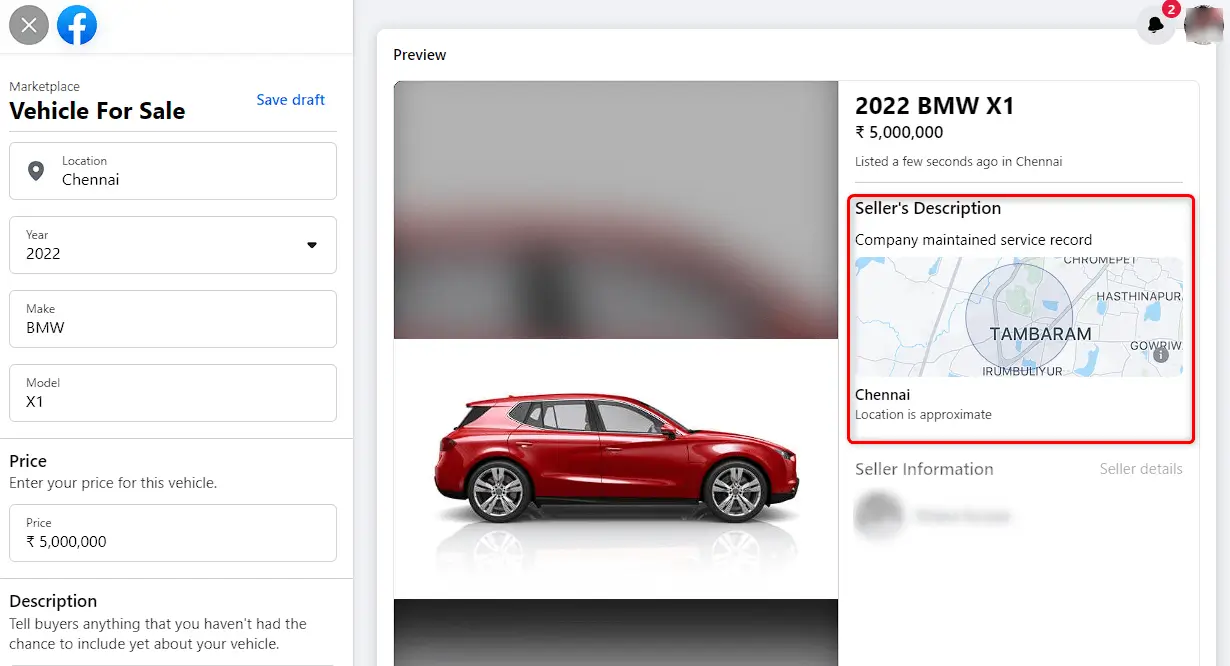Click the red car photo in preview
The width and height of the screenshot is (1230, 666).
pyautogui.click(x=616, y=468)
